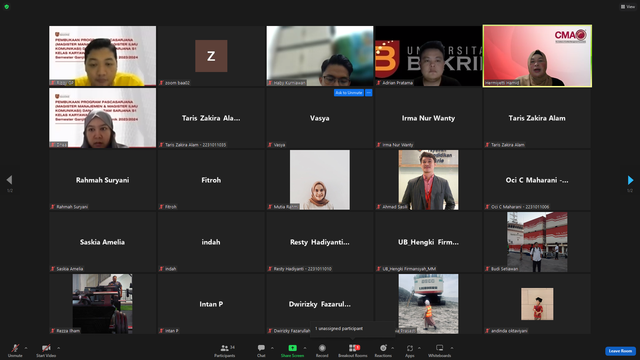Image resolution: width=640 pixels, height=360 pixels.
Task: Select the active speaker tile with CMA background
Action: coord(537,56)
